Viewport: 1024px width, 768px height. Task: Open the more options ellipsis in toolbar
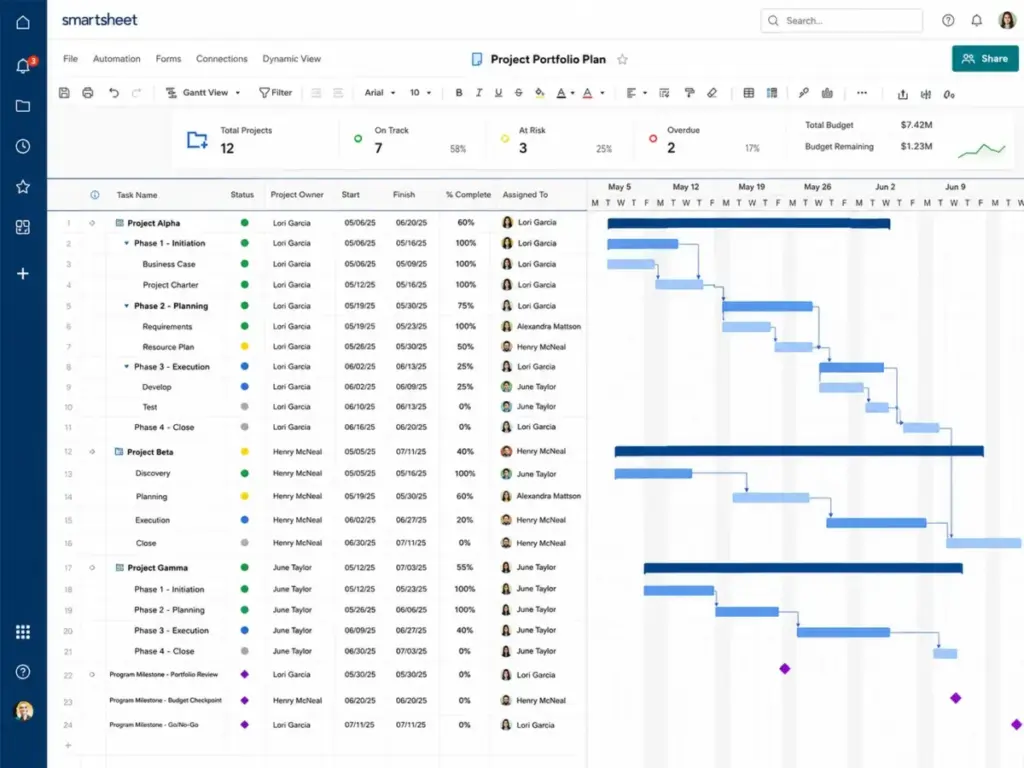pyautogui.click(x=862, y=93)
